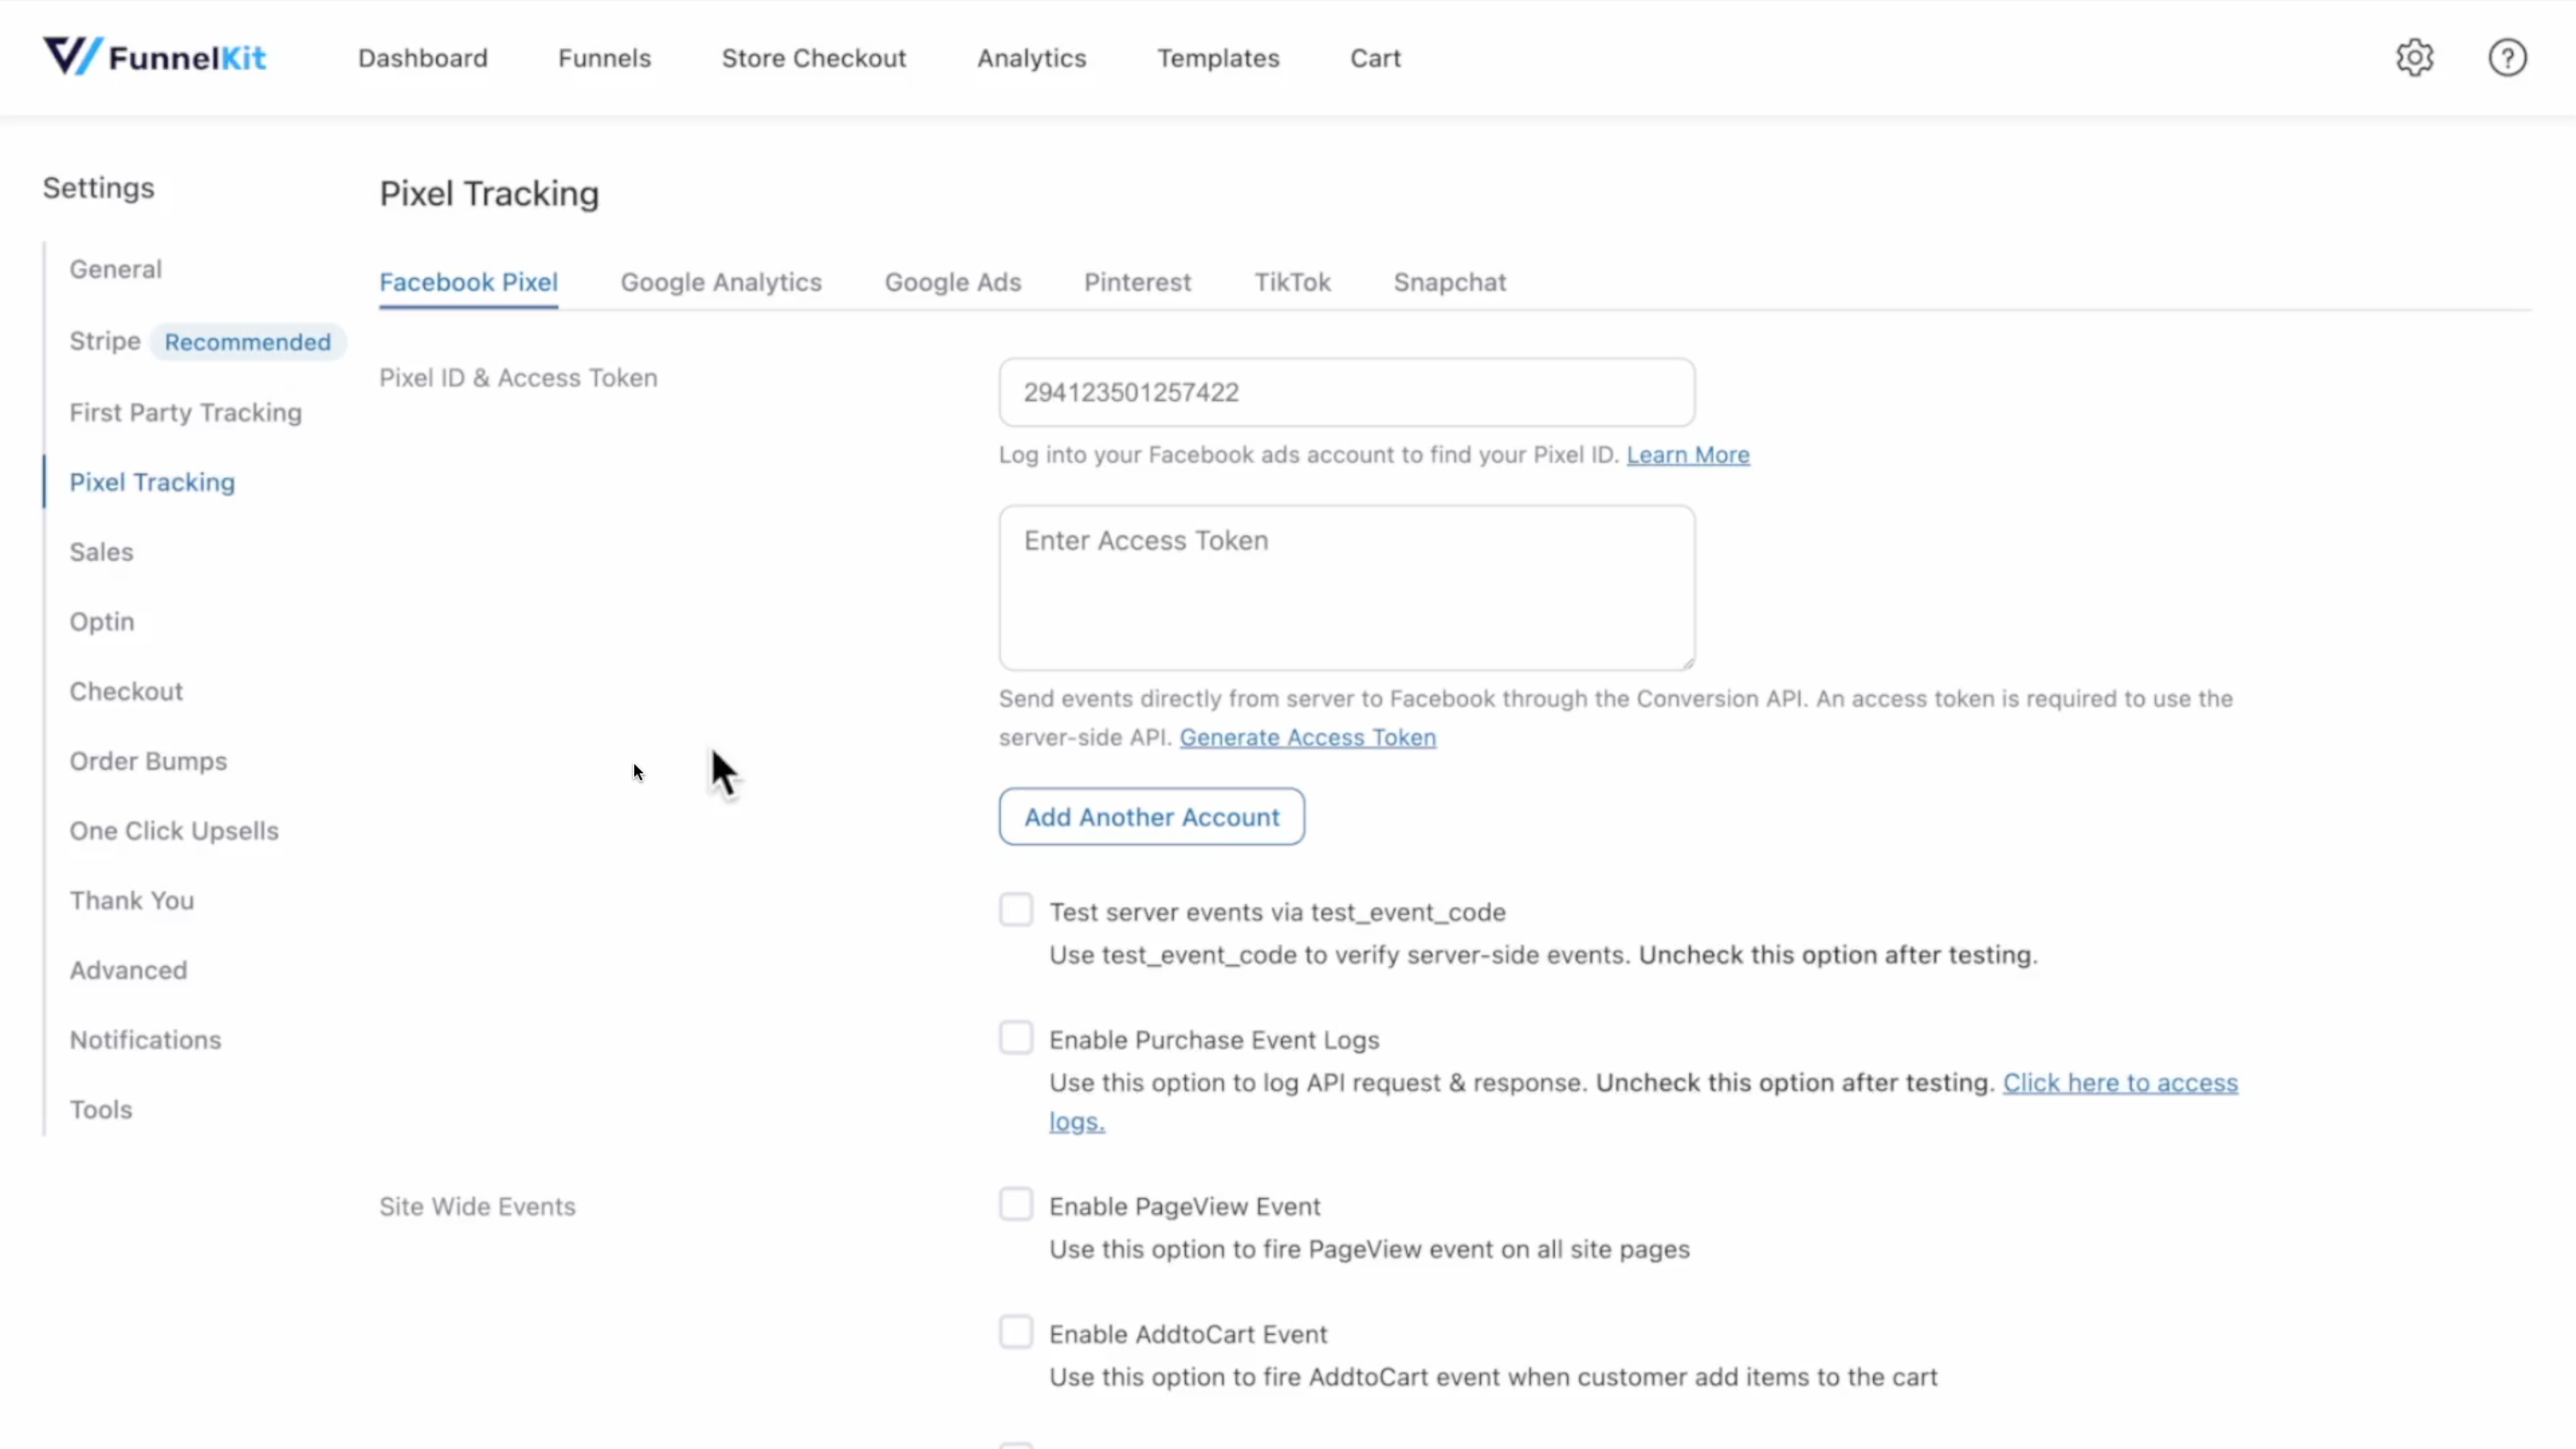The image size is (2576, 1449).
Task: Enable Purchase Event Logs checkbox
Action: [1015, 1038]
